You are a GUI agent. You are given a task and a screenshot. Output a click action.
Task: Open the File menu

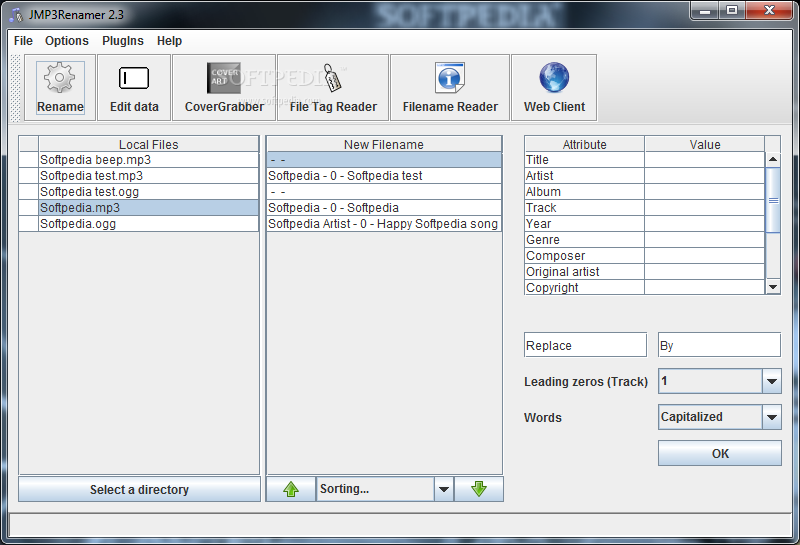(23, 41)
